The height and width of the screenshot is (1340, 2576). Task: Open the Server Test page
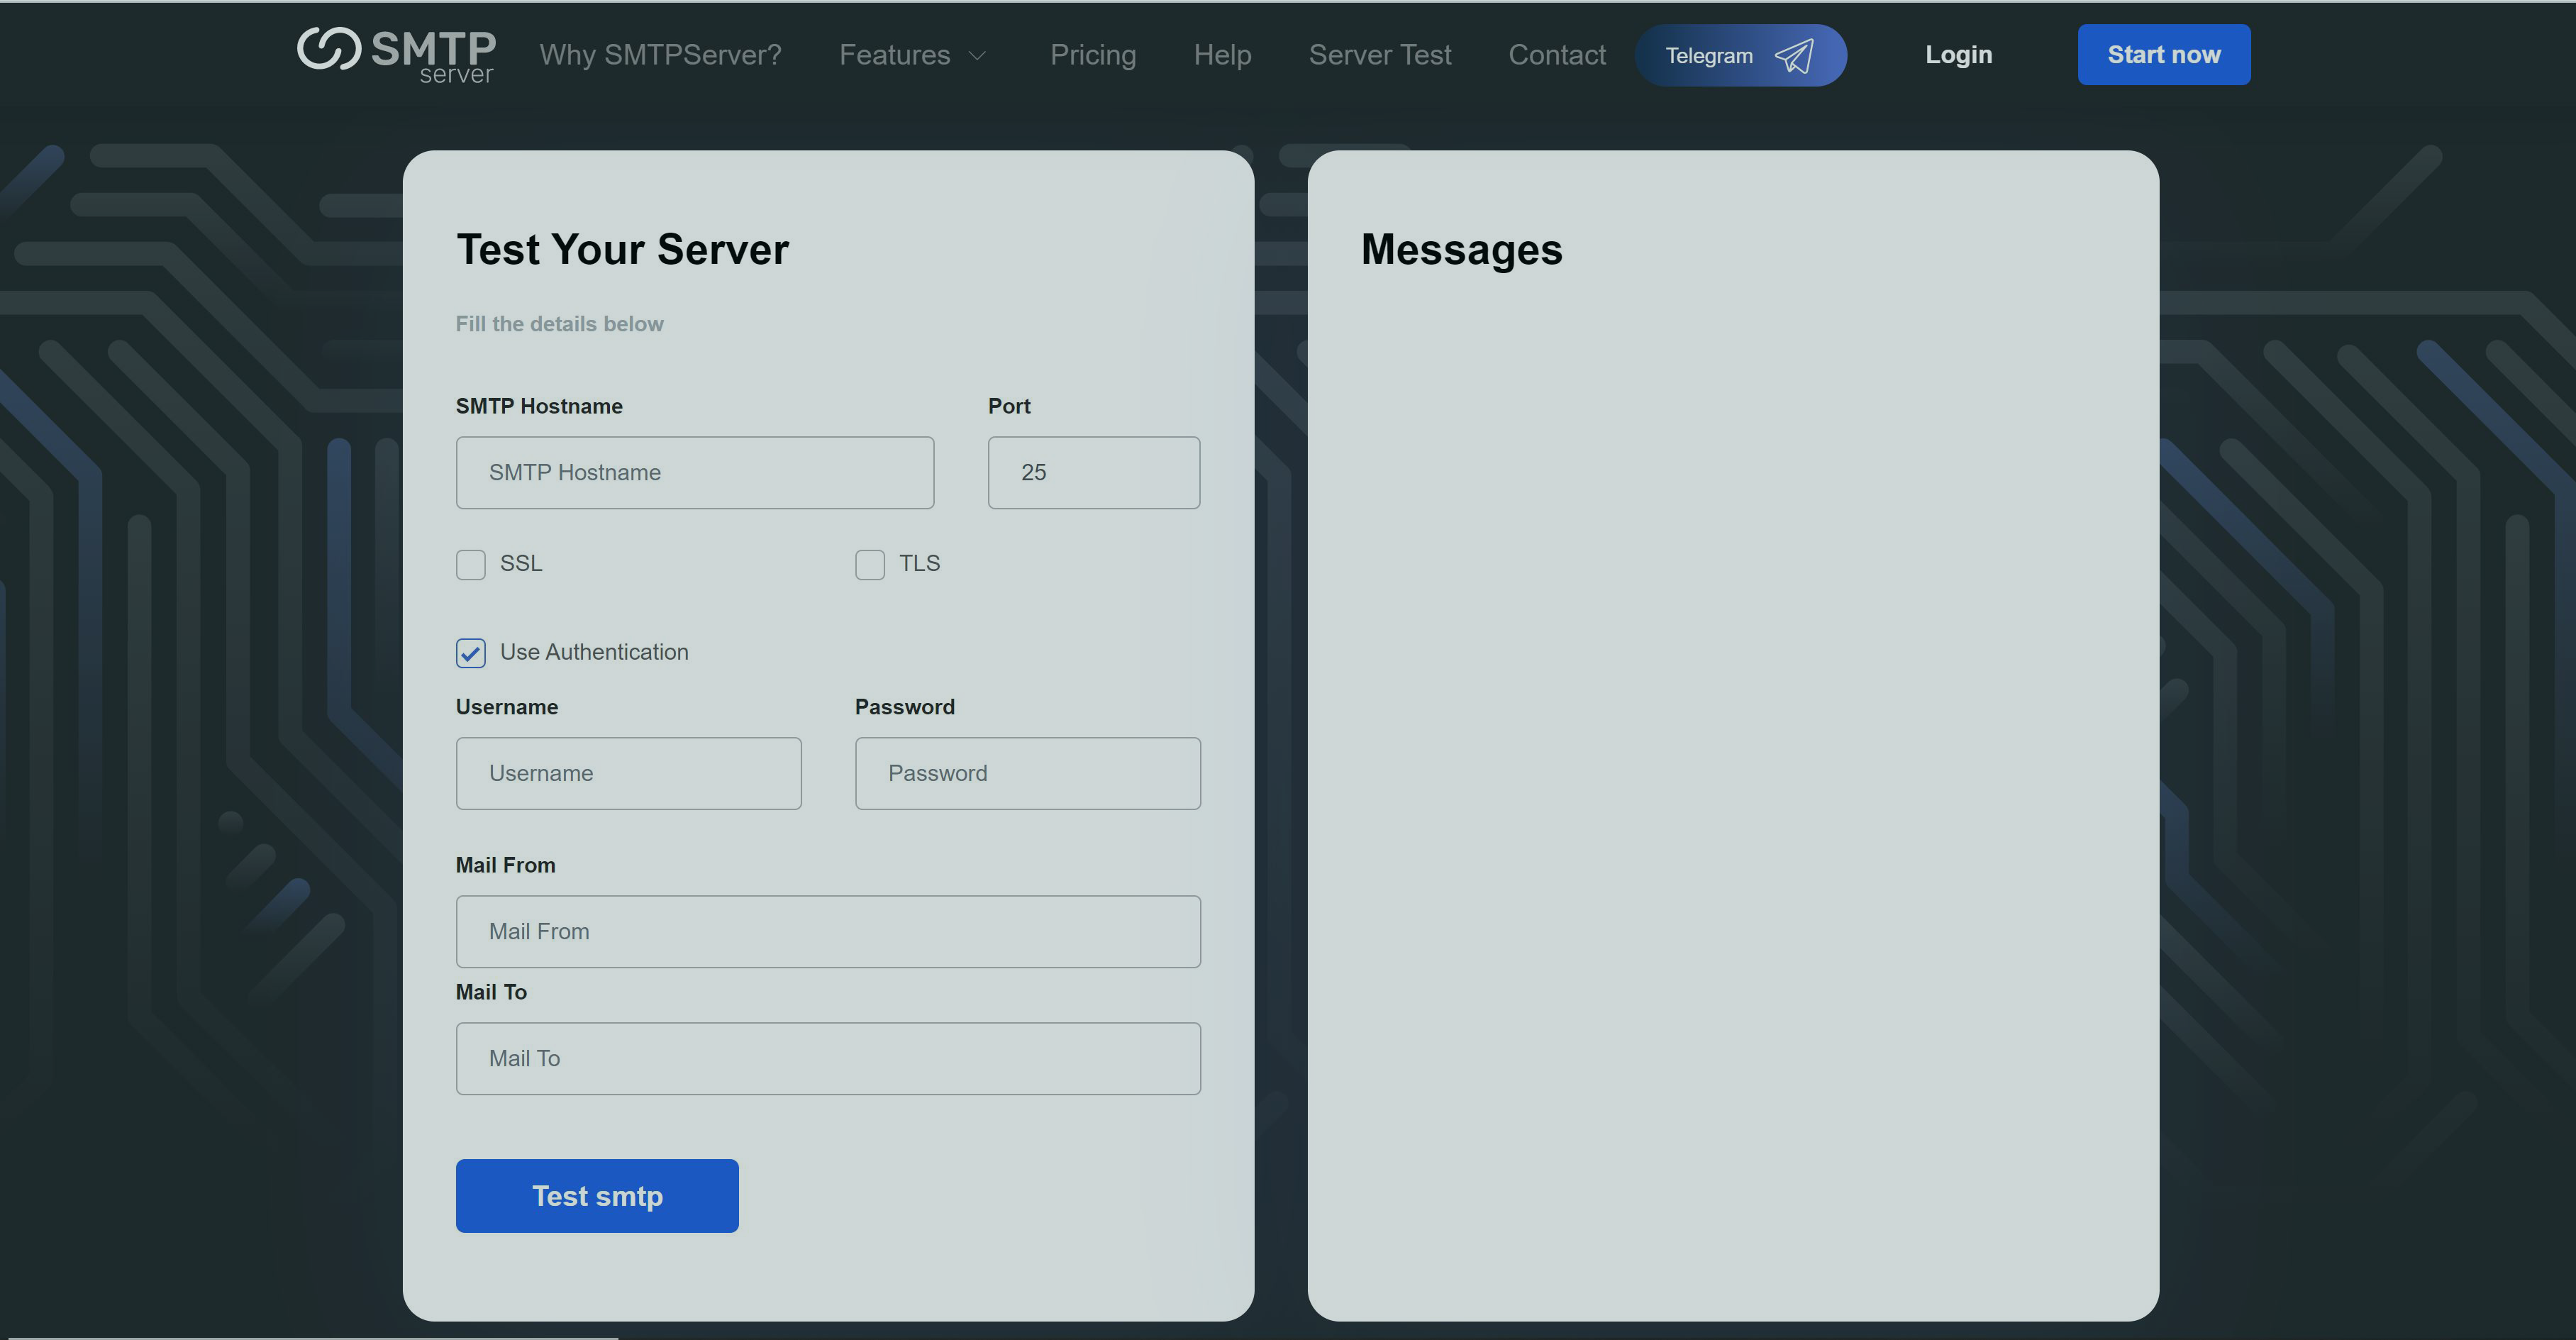tap(1379, 55)
